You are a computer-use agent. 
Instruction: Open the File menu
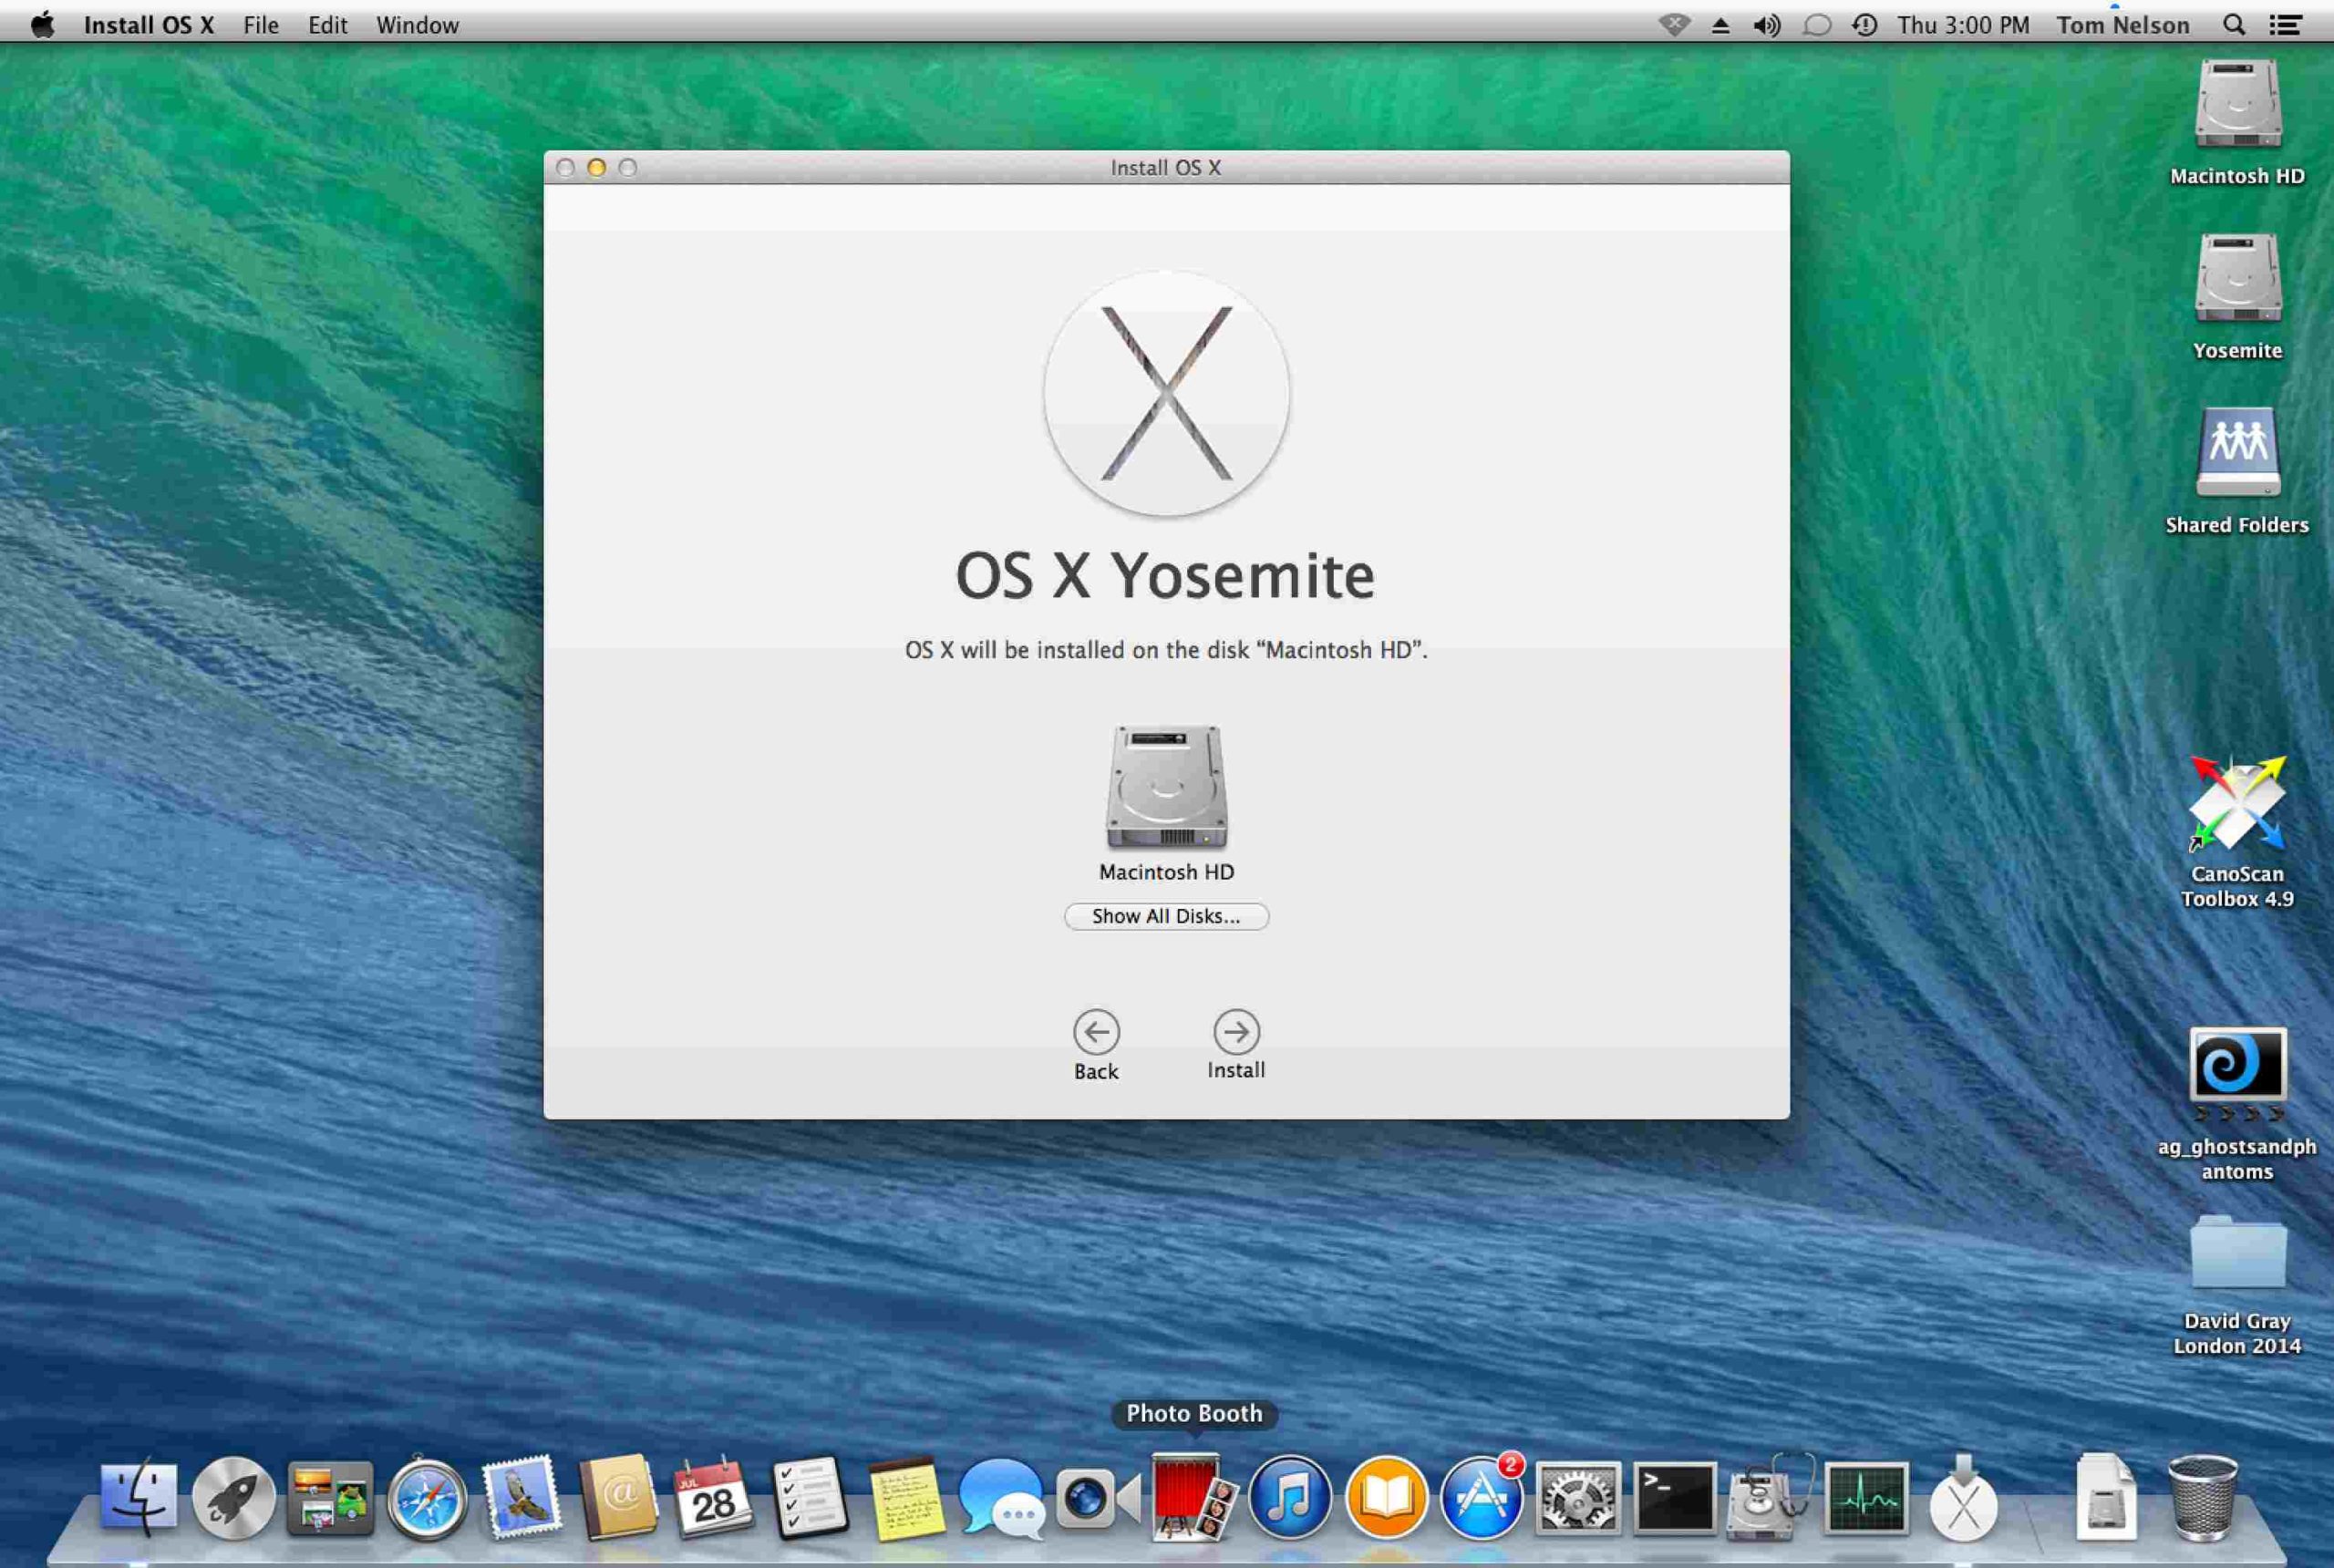pyautogui.click(x=264, y=23)
